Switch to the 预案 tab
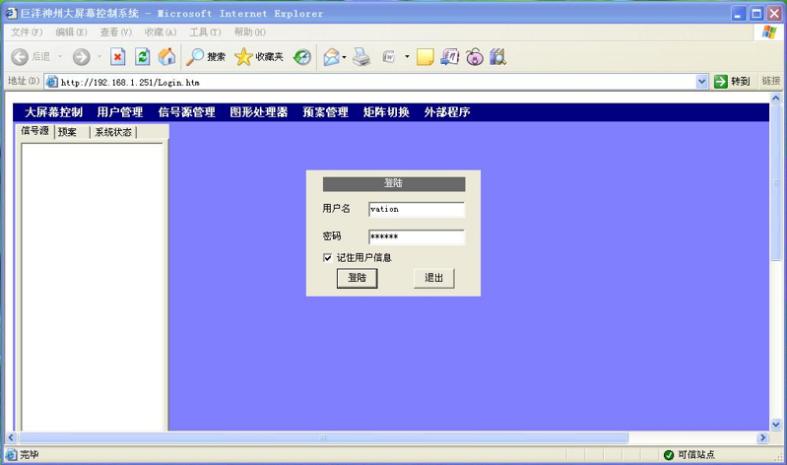The height and width of the screenshot is (465, 787). (x=67, y=132)
